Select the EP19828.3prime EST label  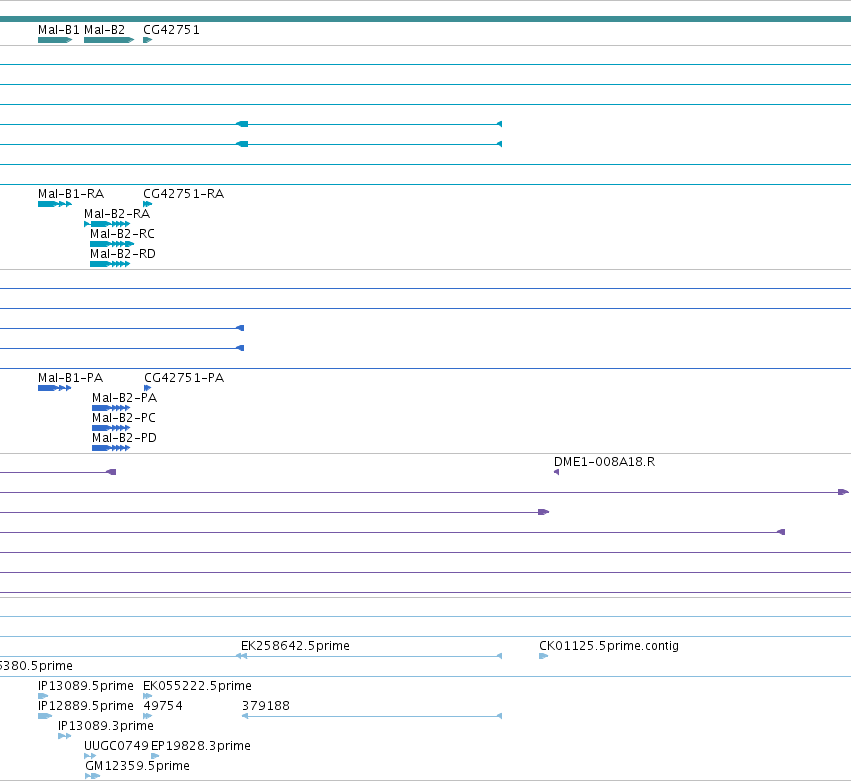coord(201,746)
